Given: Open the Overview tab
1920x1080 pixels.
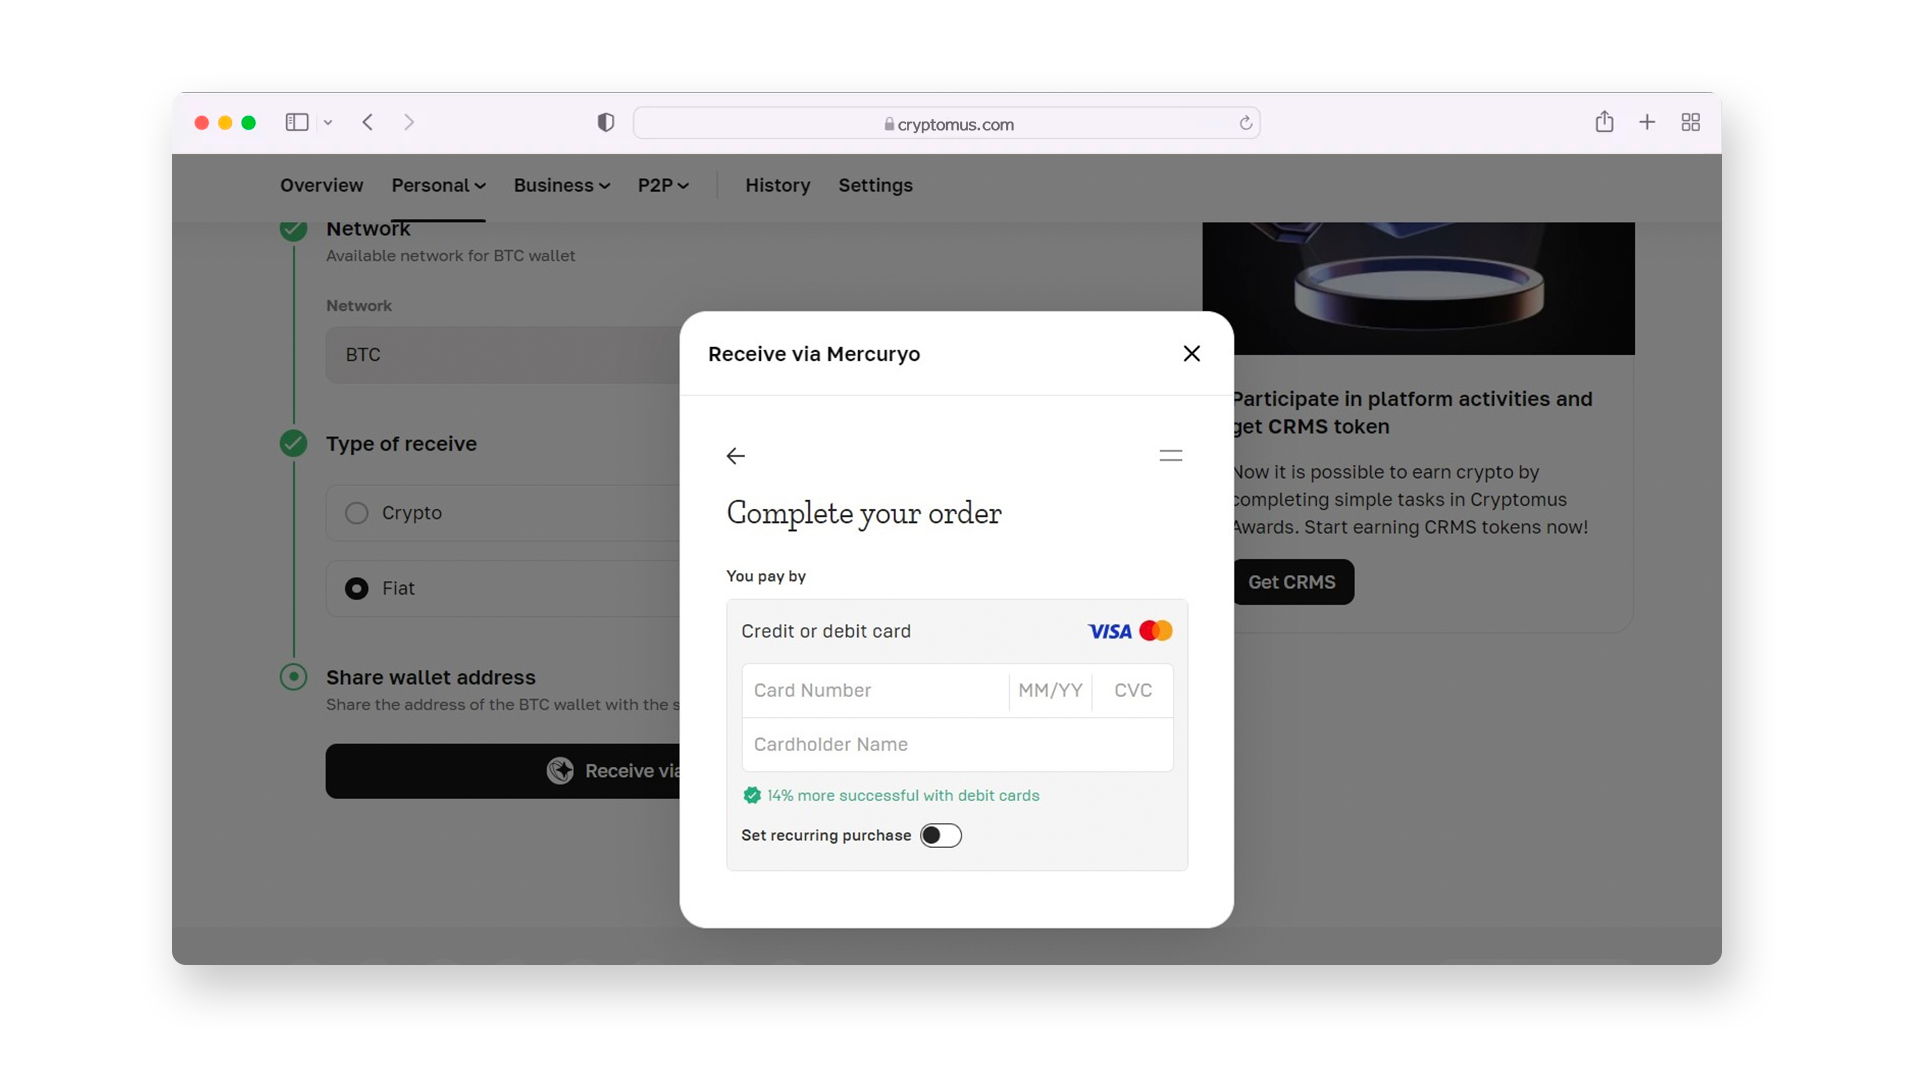Looking at the screenshot, I should pos(322,185).
